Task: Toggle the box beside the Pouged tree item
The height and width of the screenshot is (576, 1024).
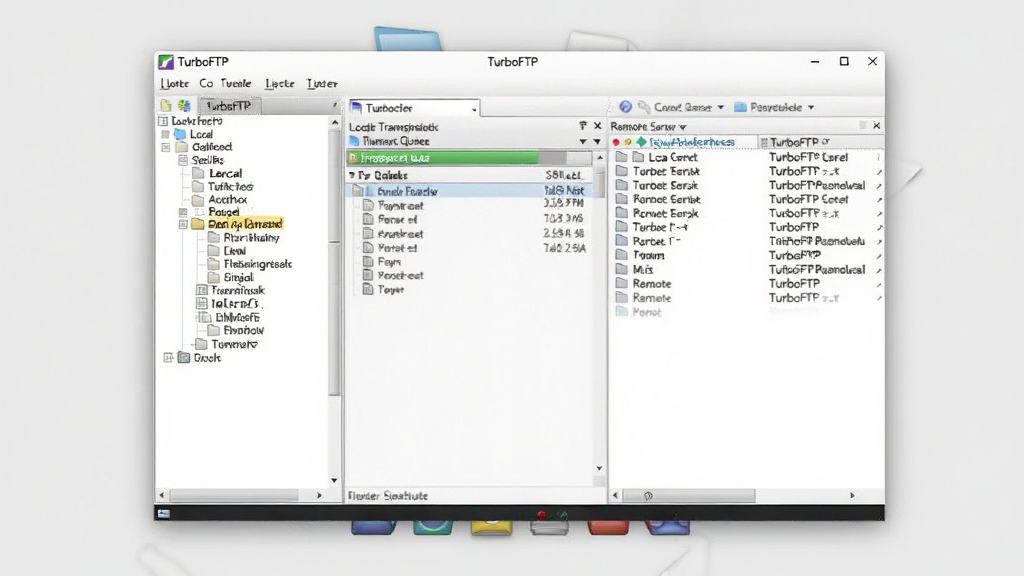Action: click(x=183, y=212)
